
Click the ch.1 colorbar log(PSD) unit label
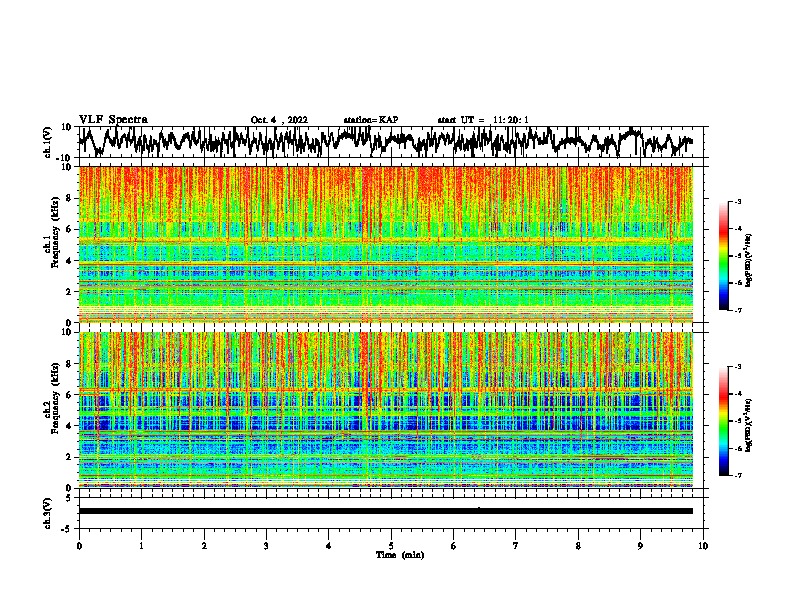pos(749,260)
